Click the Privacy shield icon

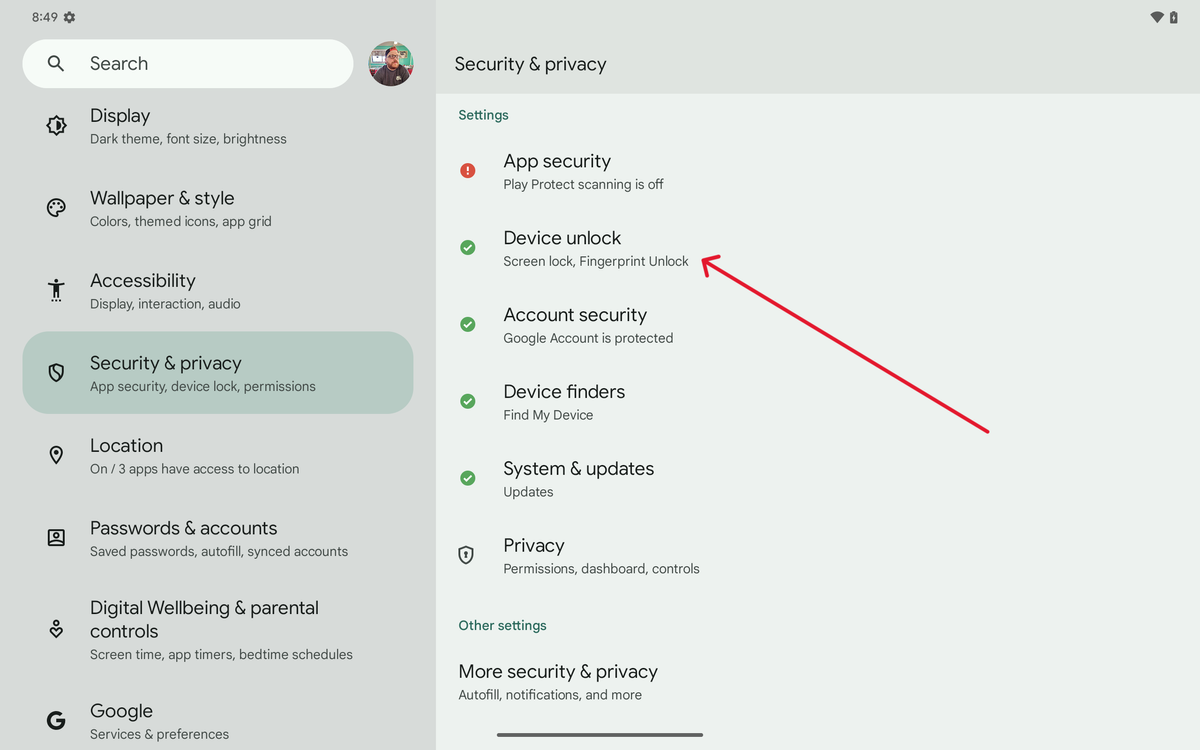click(x=466, y=555)
